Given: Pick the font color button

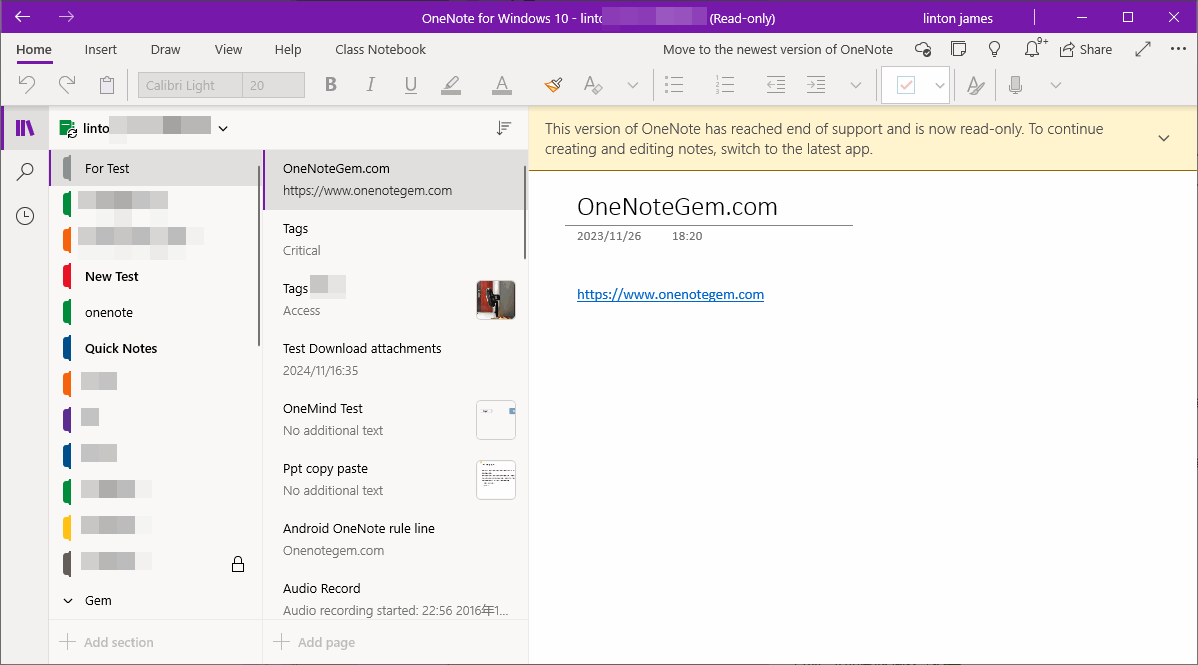Looking at the screenshot, I should pyautogui.click(x=501, y=85).
